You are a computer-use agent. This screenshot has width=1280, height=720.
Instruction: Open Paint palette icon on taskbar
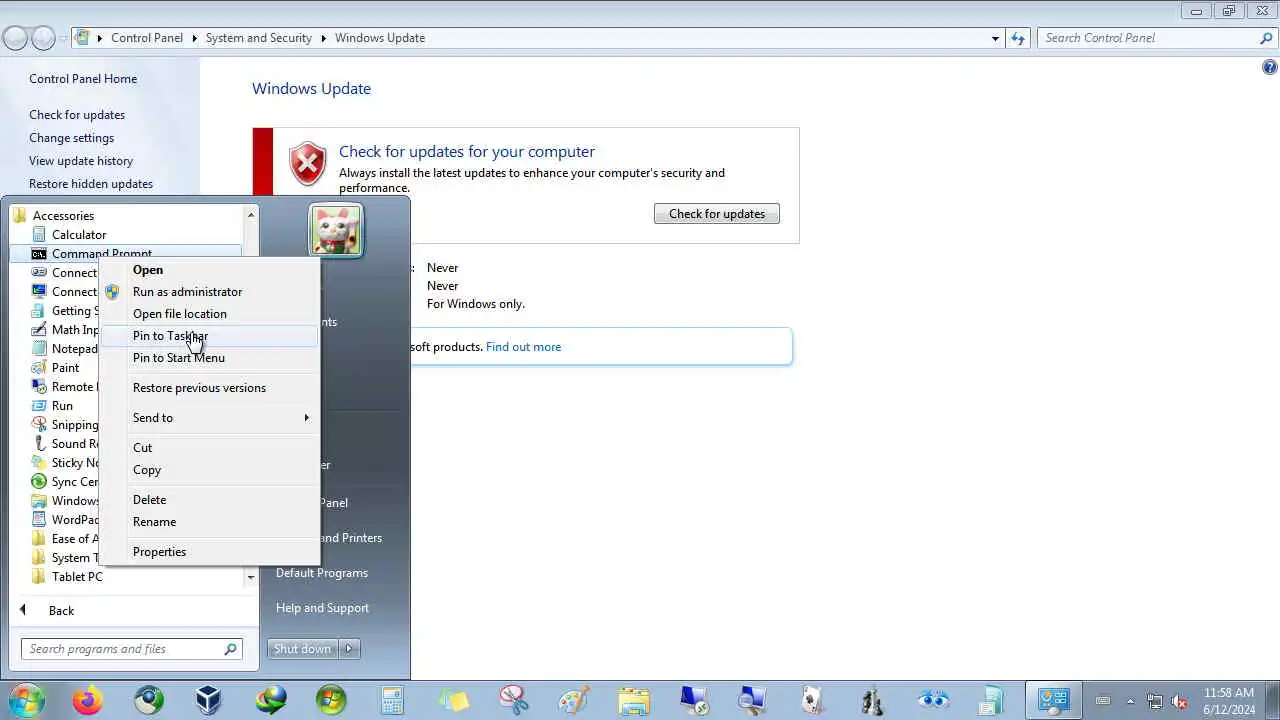tap(574, 701)
